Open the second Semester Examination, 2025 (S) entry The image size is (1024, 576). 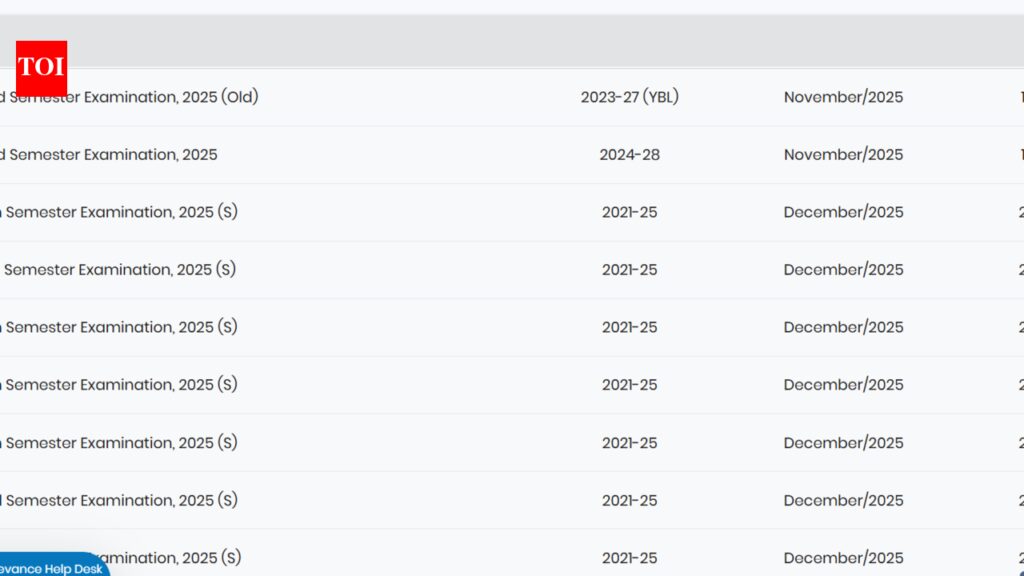tap(119, 270)
